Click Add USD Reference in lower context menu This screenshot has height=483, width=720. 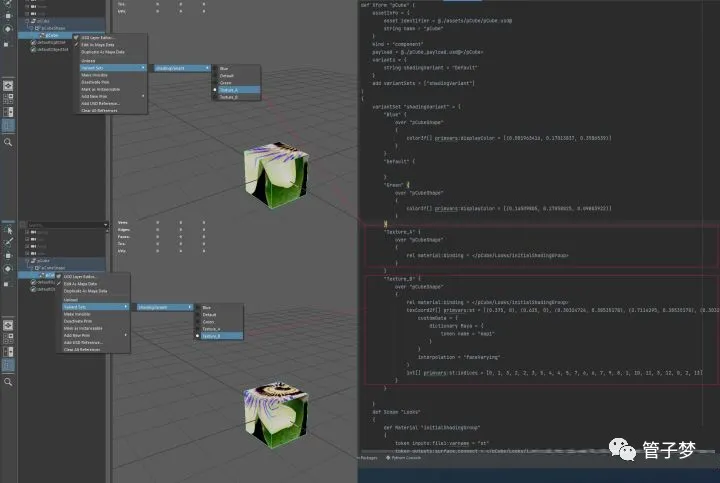click(x=85, y=342)
